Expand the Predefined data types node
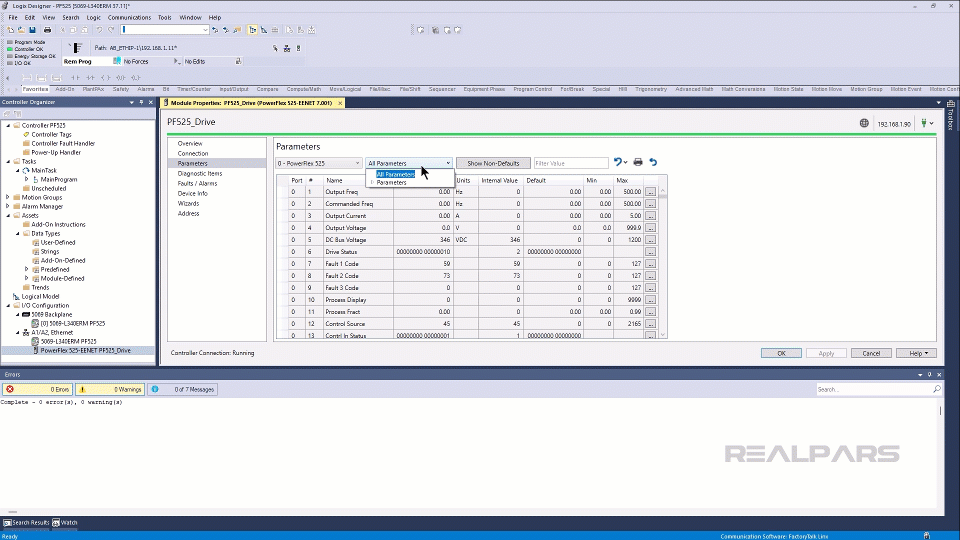The height and width of the screenshot is (540, 960). point(27,269)
